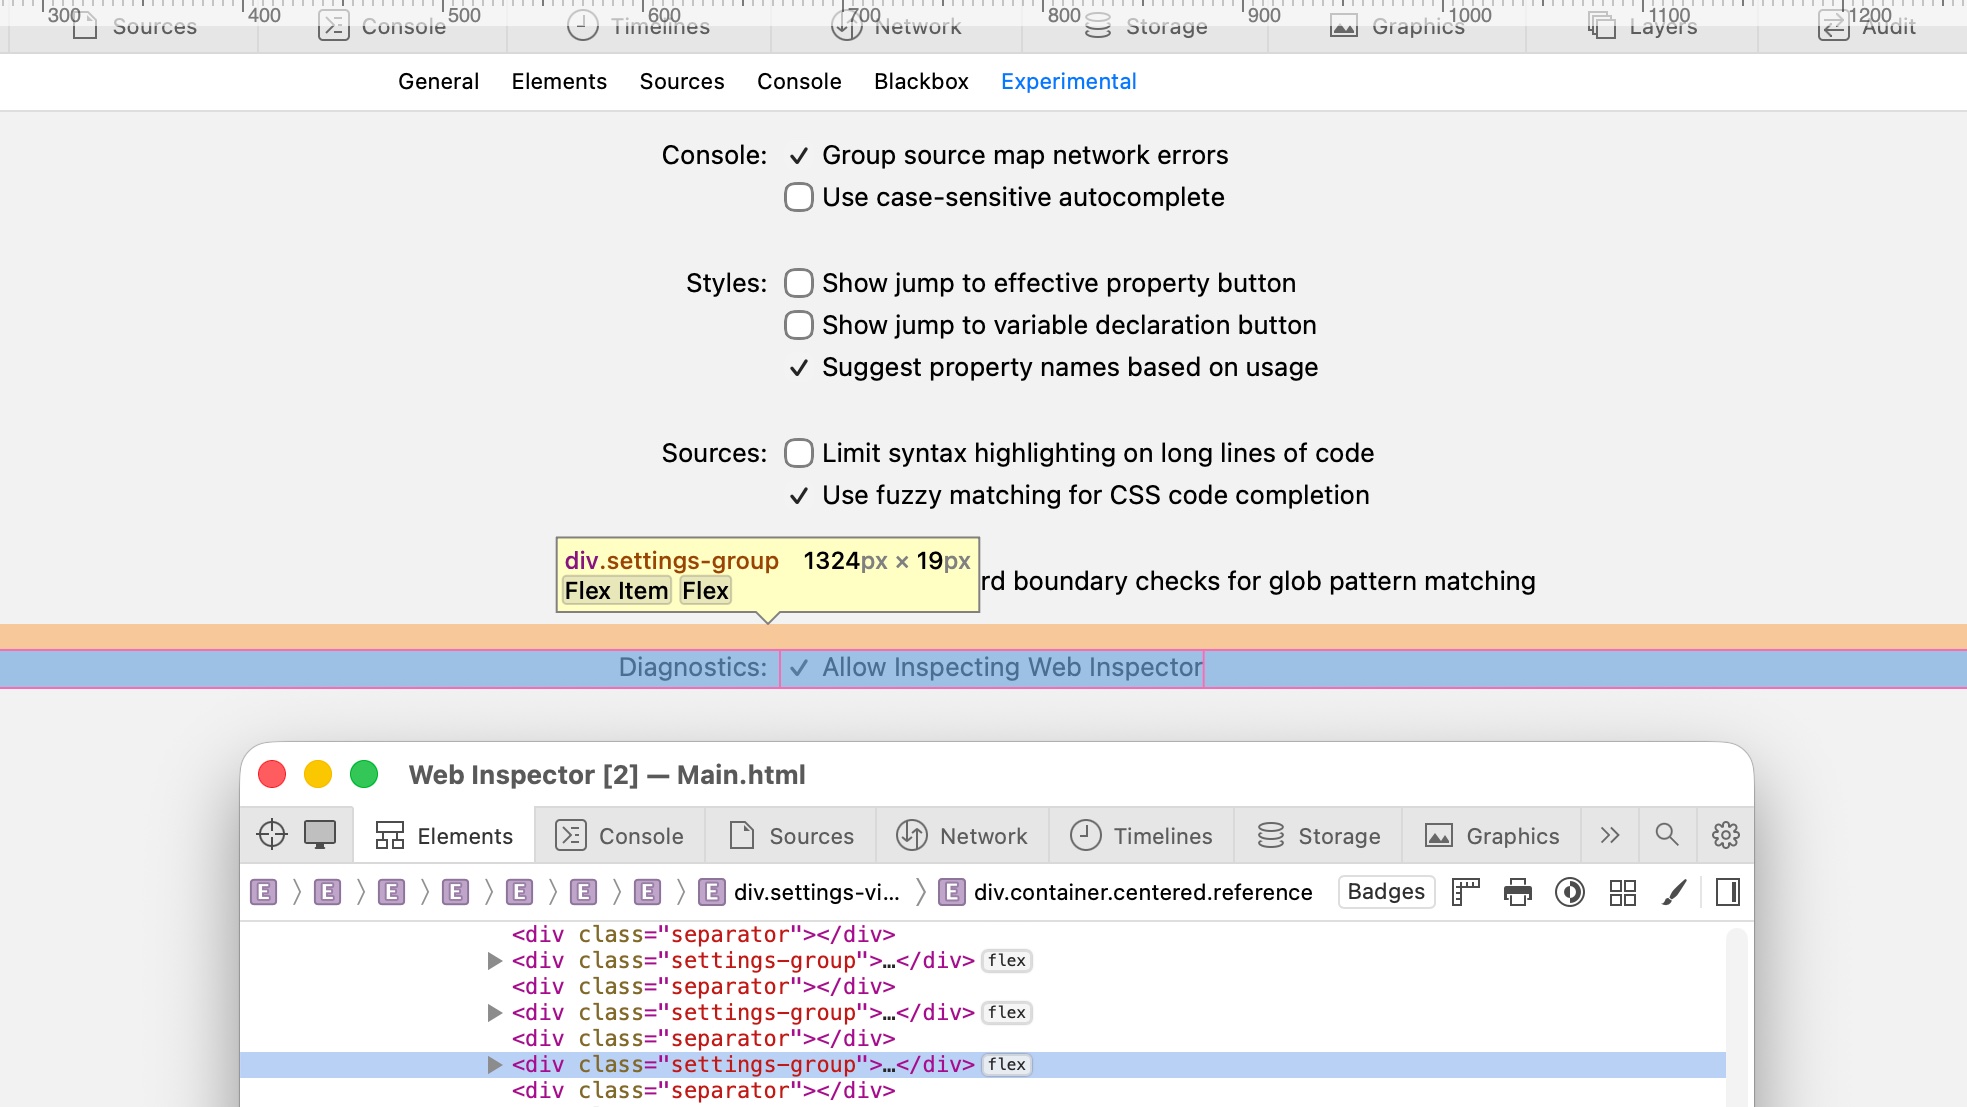Open the Elements settings tab
The height and width of the screenshot is (1107, 1967).
(559, 81)
